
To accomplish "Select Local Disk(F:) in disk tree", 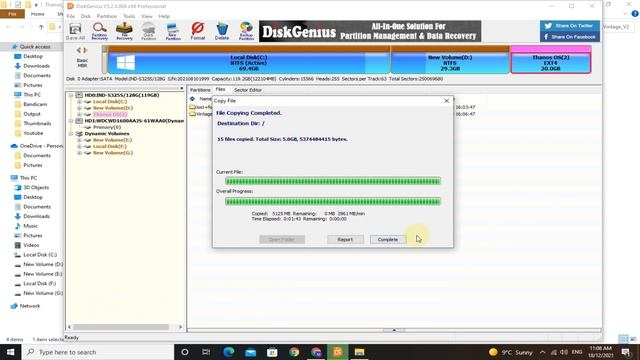I will click(109, 147).
